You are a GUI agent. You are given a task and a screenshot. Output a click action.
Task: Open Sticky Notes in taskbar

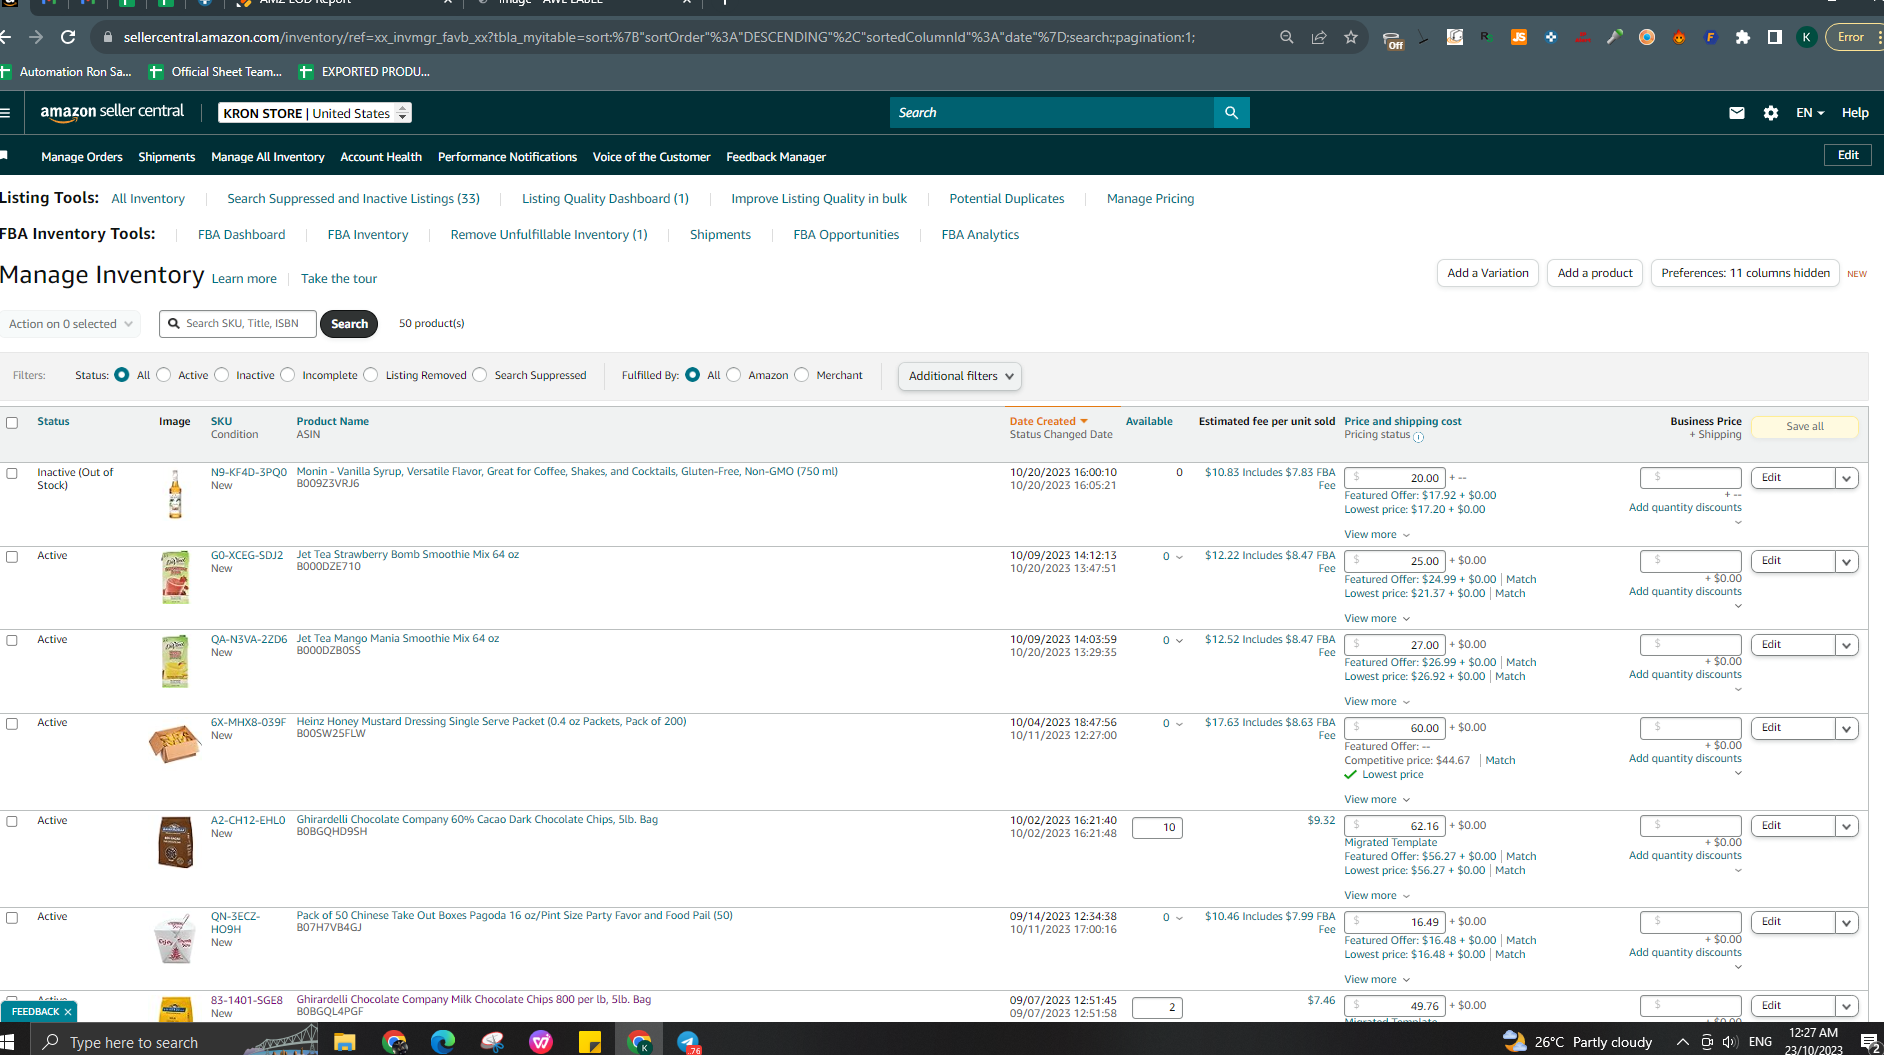(590, 1042)
